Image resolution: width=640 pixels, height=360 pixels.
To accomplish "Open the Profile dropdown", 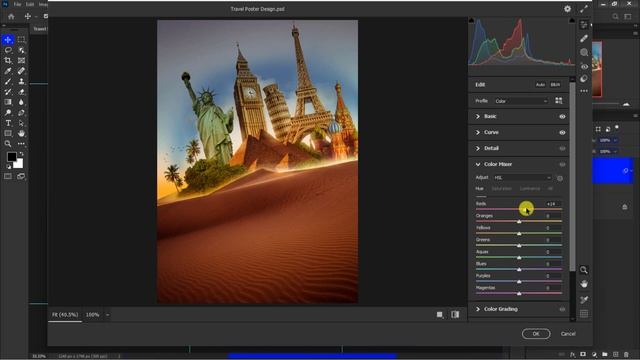I will pos(521,101).
